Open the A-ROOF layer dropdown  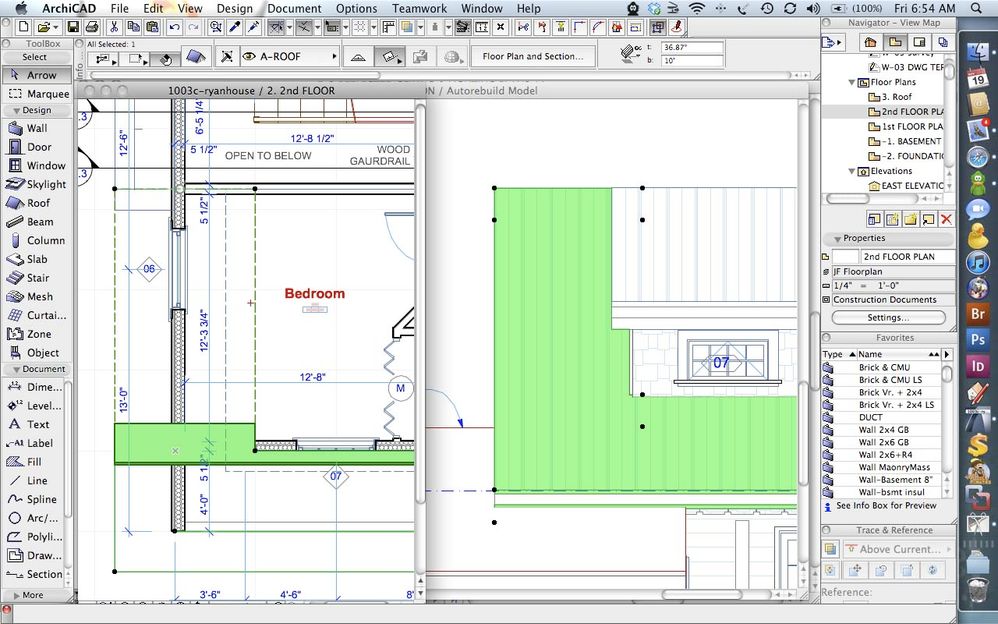[334, 57]
